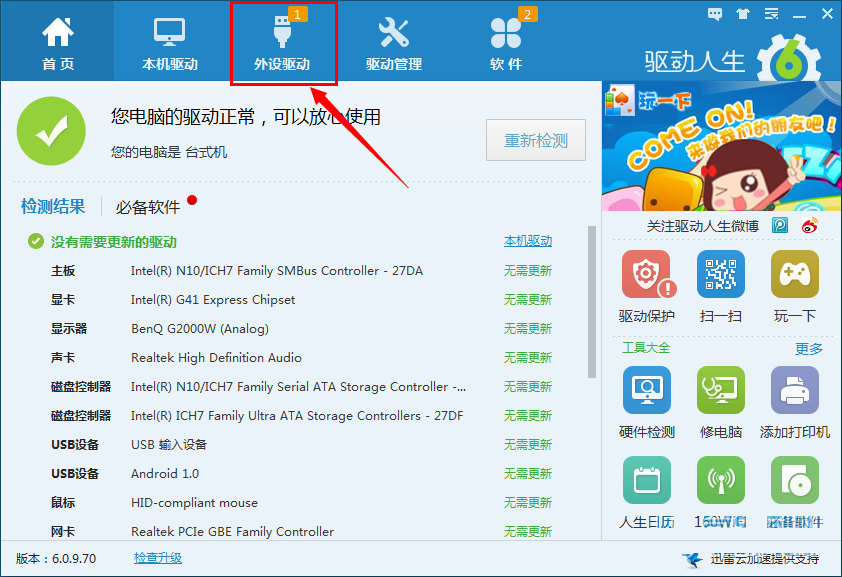This screenshot has height=577, width=842.
Task: Launch the 160WiFi tool icon
Action: [720, 481]
